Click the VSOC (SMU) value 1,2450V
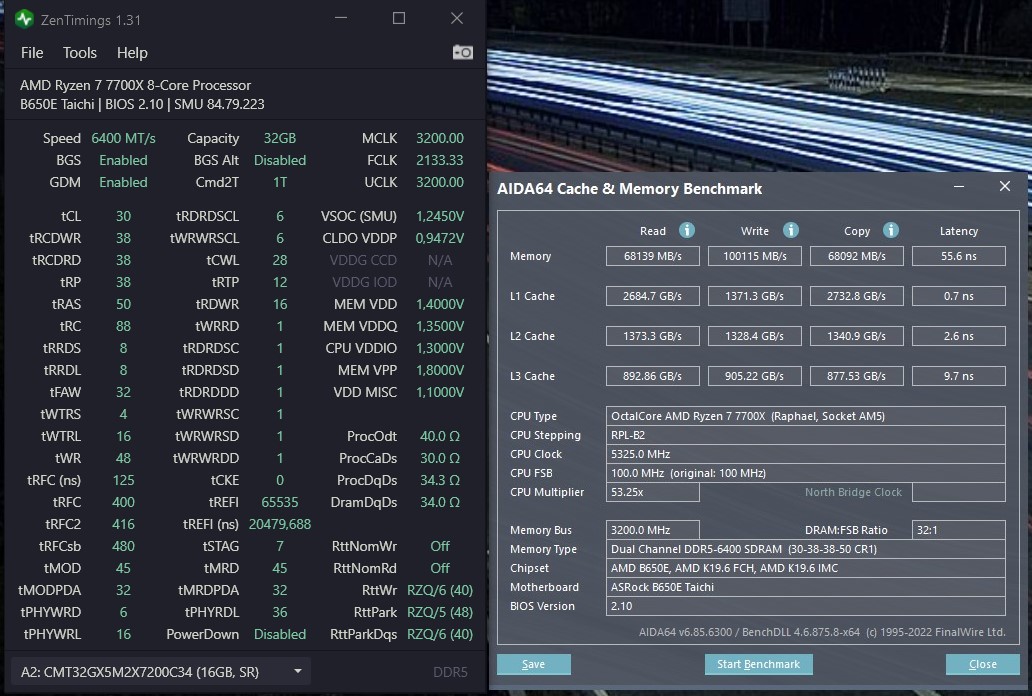Screen dimensions: 1032x696 (x=440, y=216)
